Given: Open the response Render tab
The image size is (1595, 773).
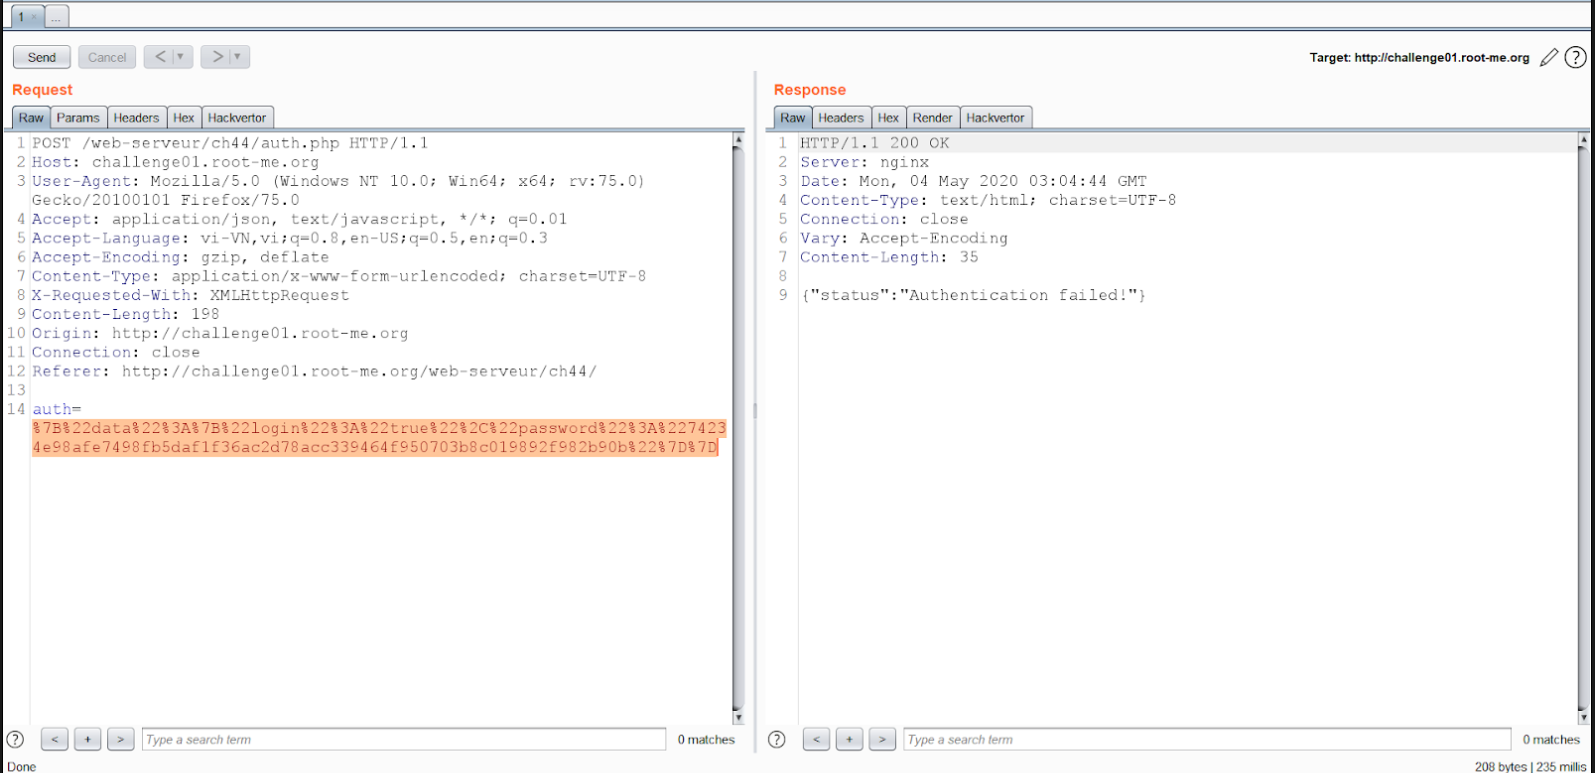Looking at the screenshot, I should [933, 118].
